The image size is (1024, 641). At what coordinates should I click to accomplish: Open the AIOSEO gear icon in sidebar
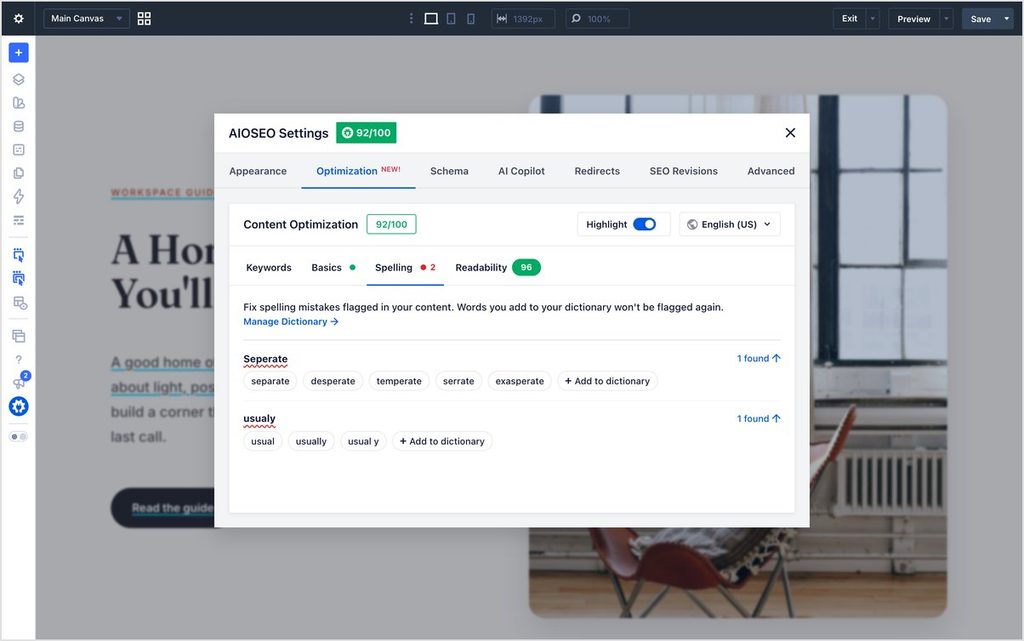coord(18,407)
